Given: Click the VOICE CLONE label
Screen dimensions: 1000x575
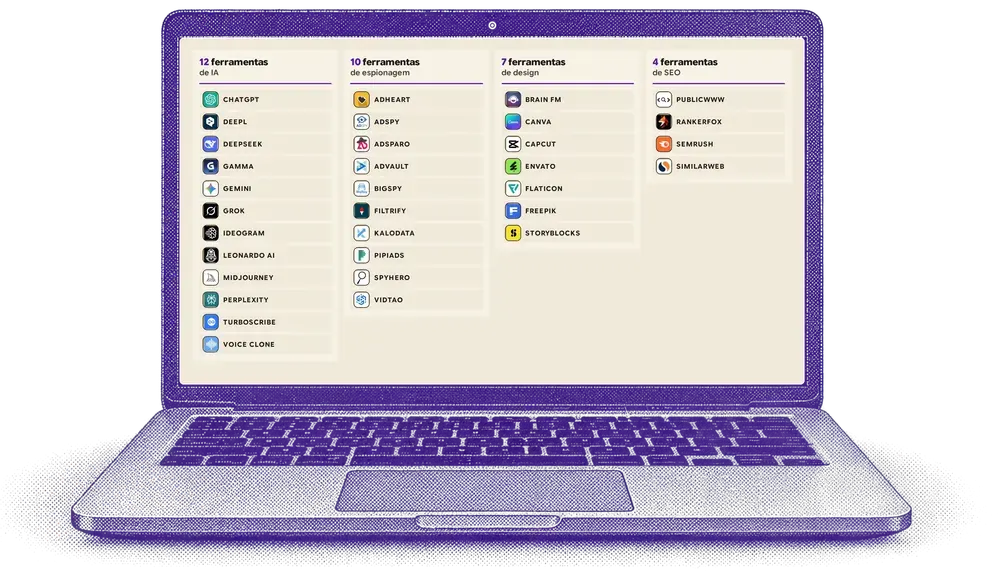Looking at the screenshot, I should point(249,345).
